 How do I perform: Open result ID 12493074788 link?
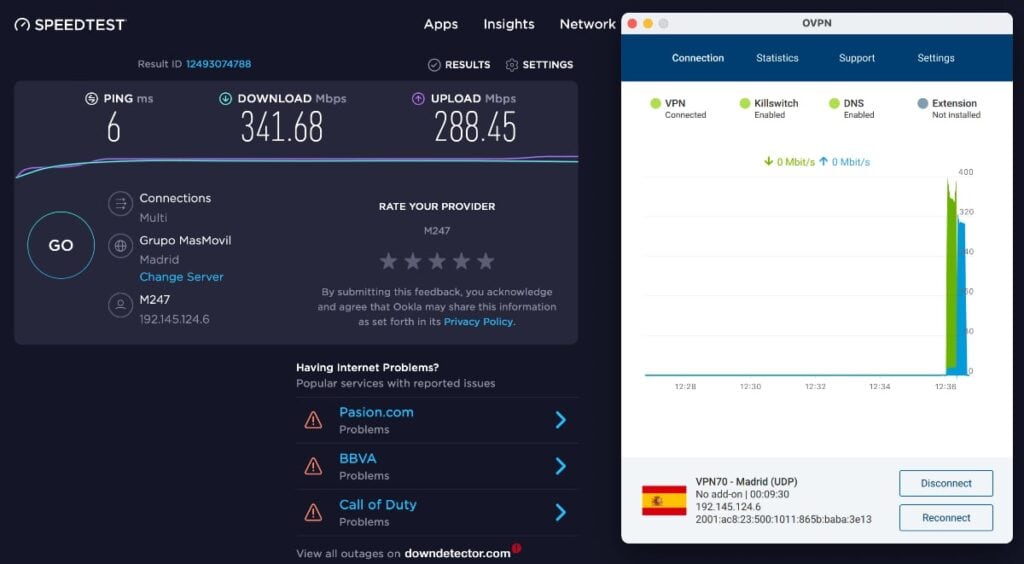[x=219, y=64]
